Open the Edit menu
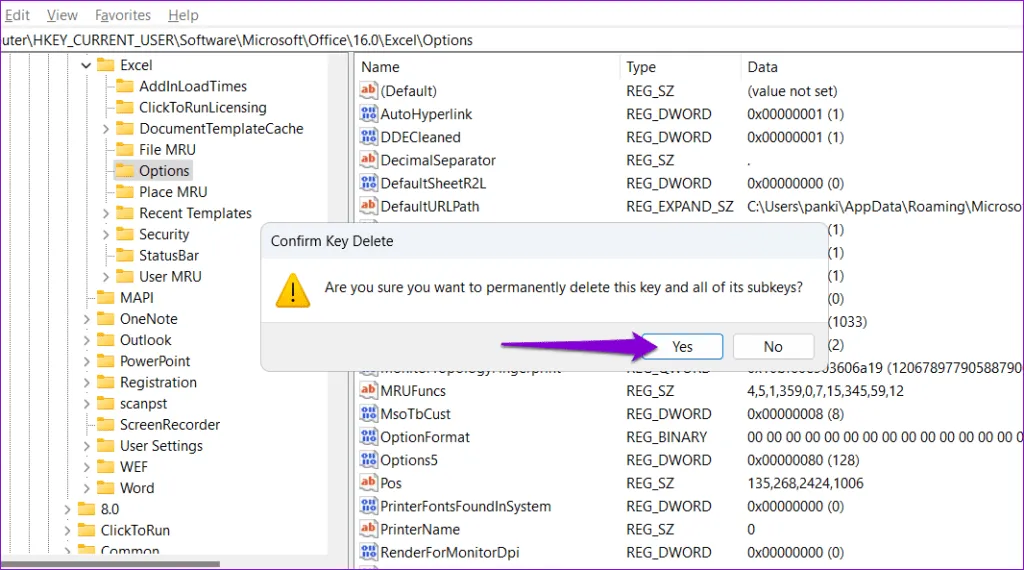1024x570 pixels. pyautogui.click(x=17, y=15)
